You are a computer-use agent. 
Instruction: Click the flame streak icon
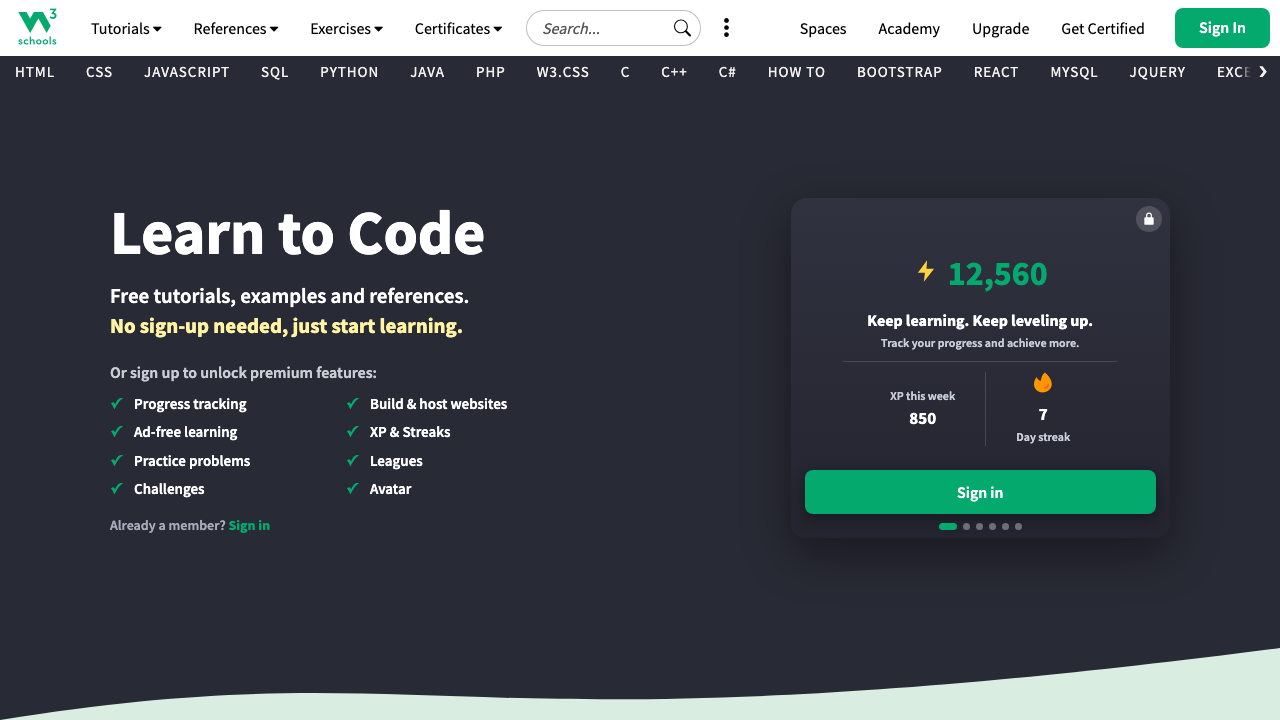1043,383
